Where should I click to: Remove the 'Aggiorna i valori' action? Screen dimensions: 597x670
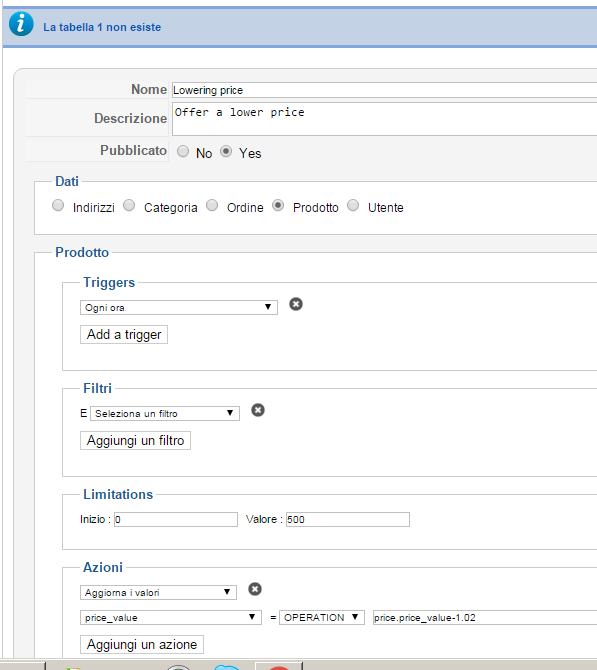[255, 589]
